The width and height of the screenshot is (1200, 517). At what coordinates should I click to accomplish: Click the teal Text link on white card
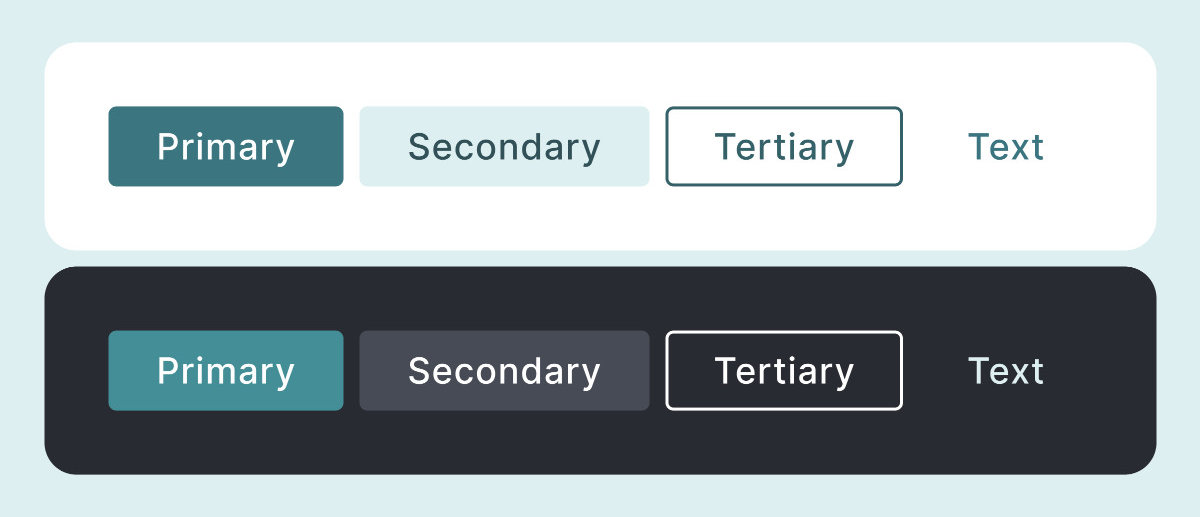tap(1006, 147)
